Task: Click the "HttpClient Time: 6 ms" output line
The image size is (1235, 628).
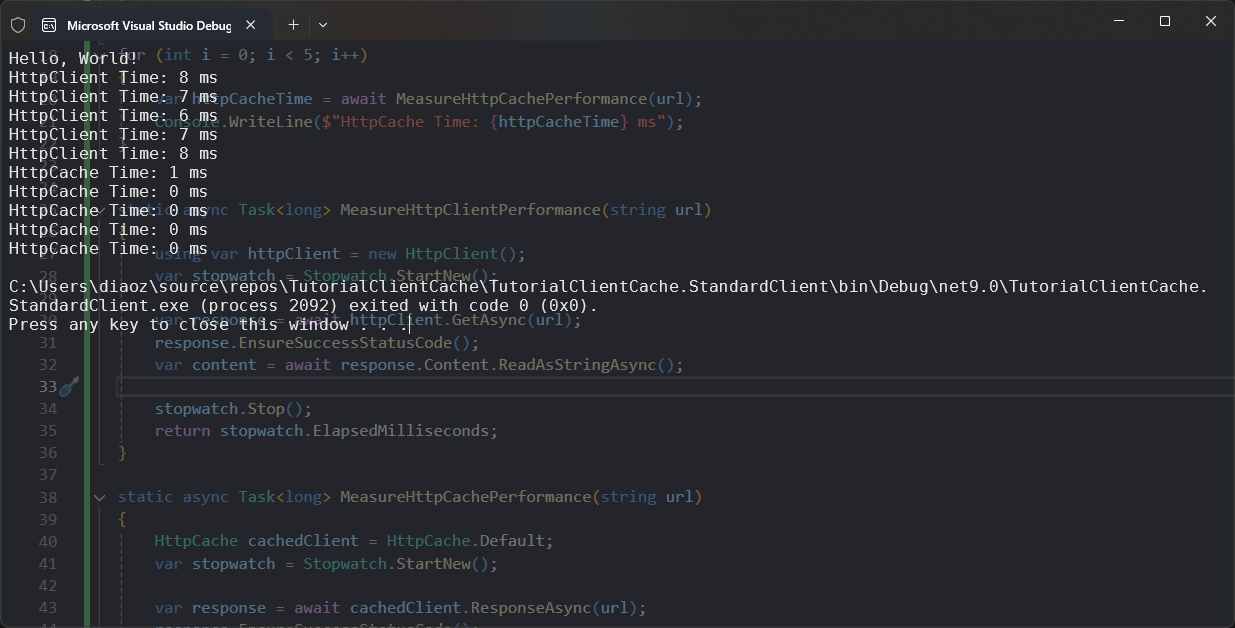Action: [x=113, y=115]
